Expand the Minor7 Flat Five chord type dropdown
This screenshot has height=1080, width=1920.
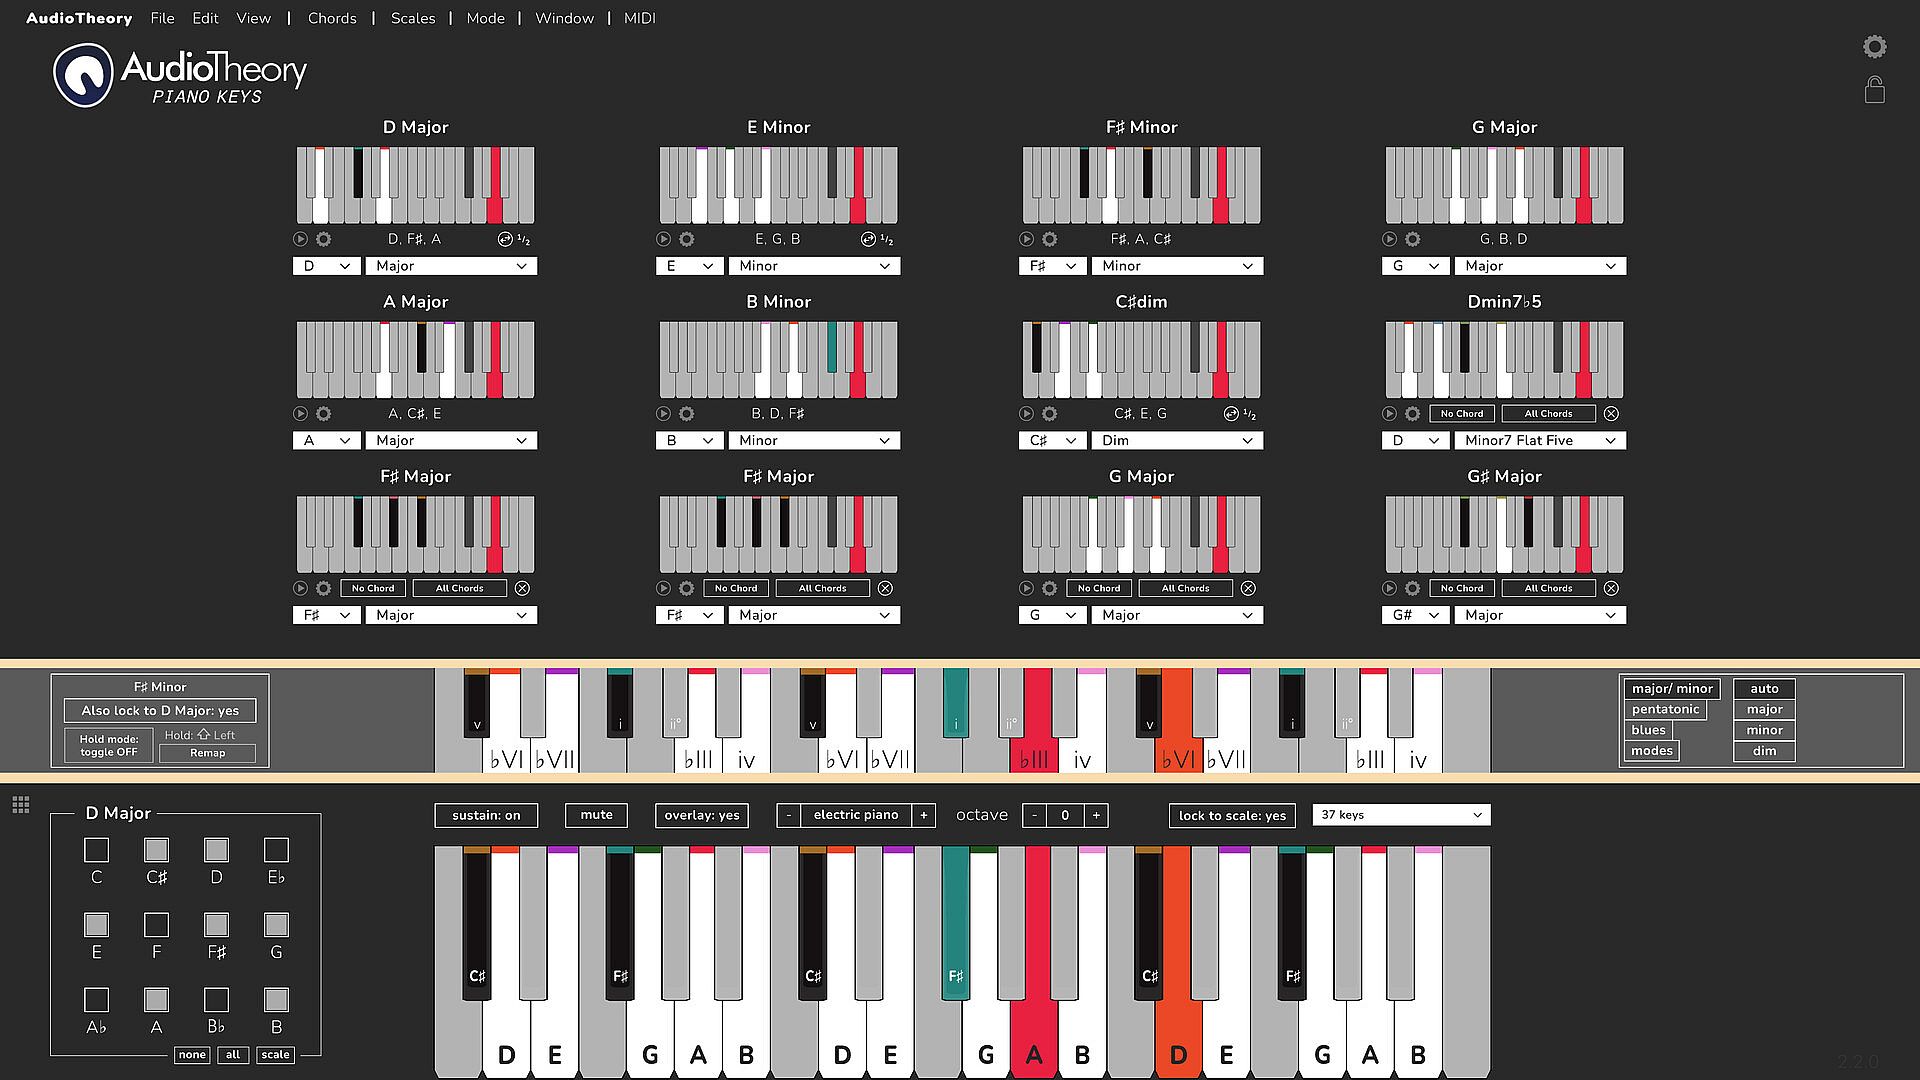click(x=1539, y=441)
